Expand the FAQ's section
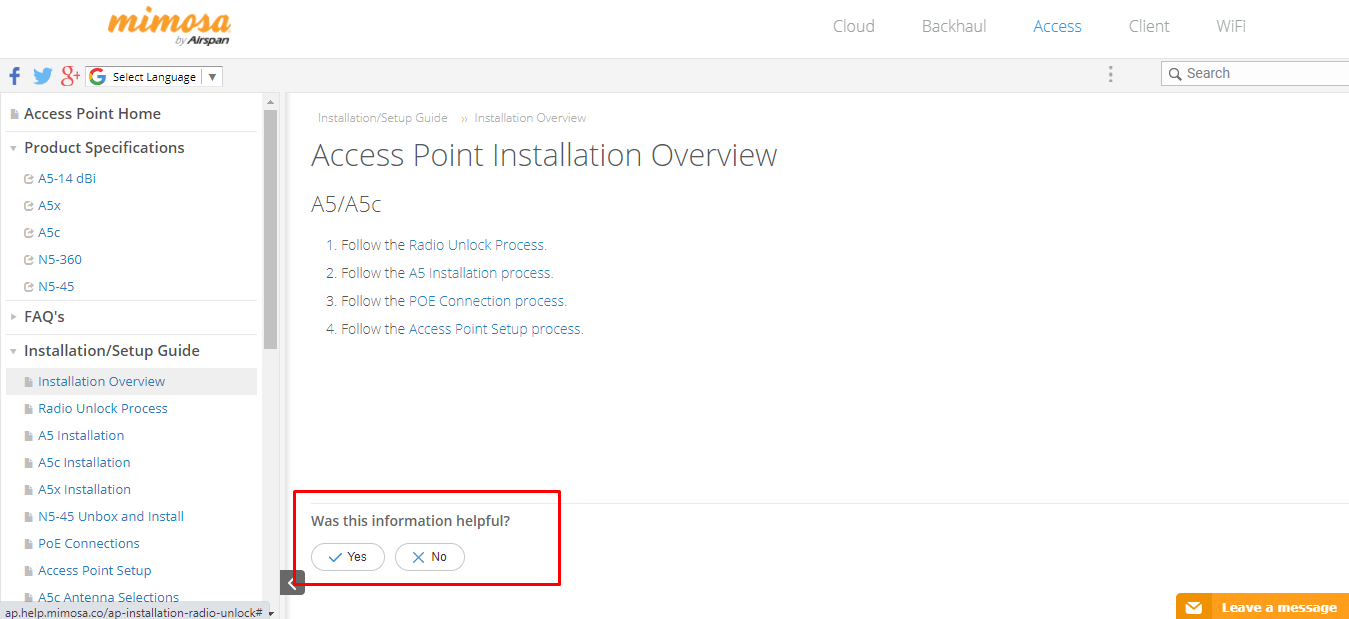The height and width of the screenshot is (619, 1349). (x=13, y=317)
